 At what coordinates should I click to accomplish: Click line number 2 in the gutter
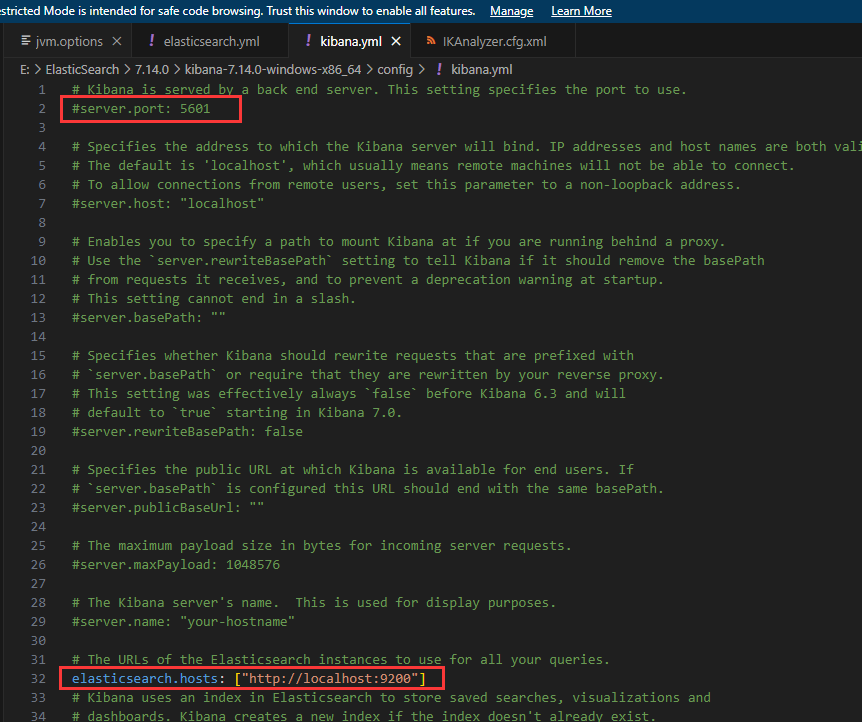tap(42, 109)
